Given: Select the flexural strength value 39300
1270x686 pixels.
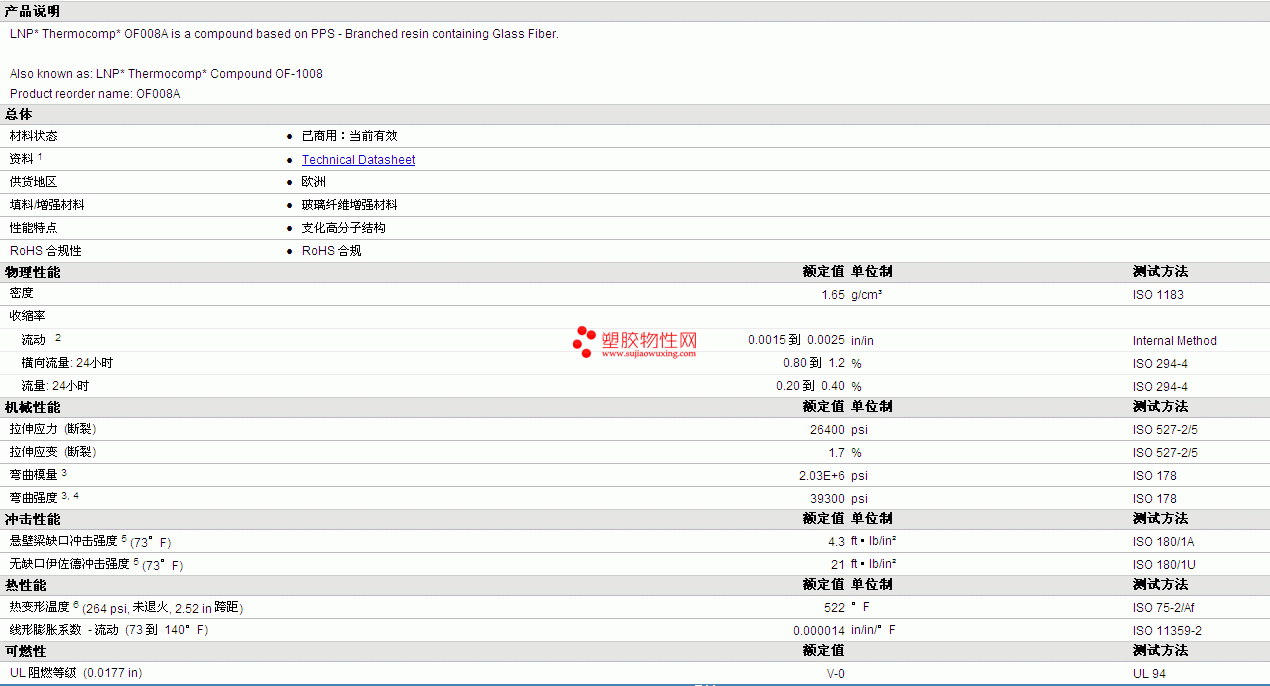Looking at the screenshot, I should click(x=828, y=499).
